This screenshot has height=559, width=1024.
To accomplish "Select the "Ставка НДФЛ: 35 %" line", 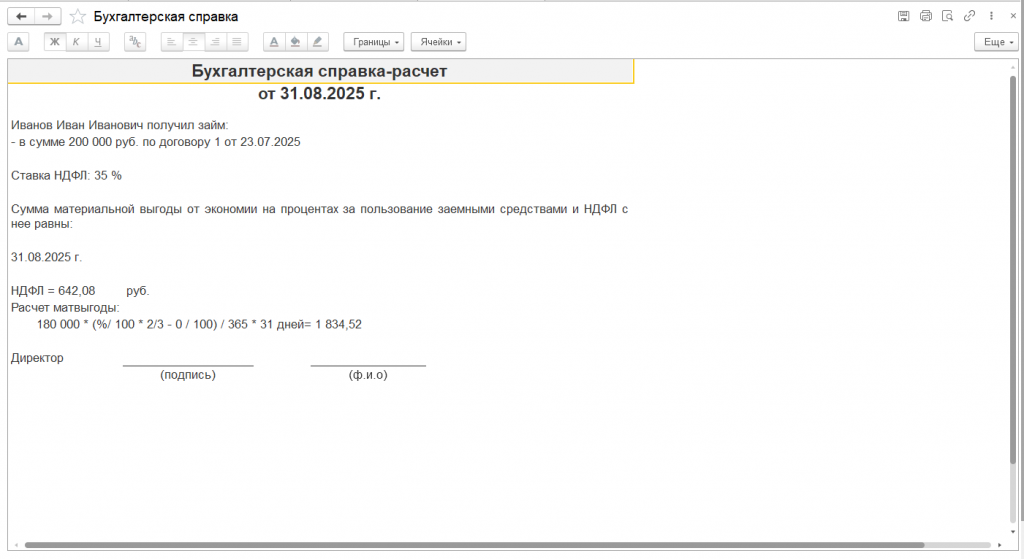I will (x=67, y=176).
